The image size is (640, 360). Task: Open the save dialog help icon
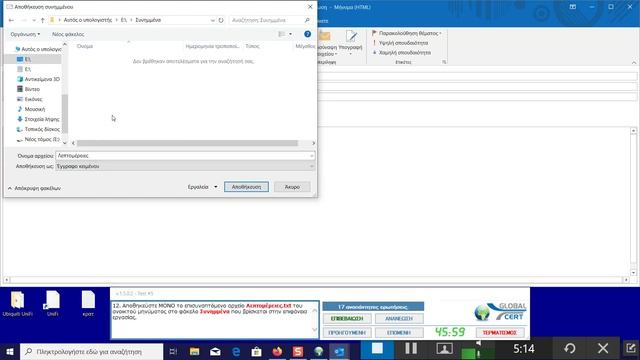[x=307, y=34]
